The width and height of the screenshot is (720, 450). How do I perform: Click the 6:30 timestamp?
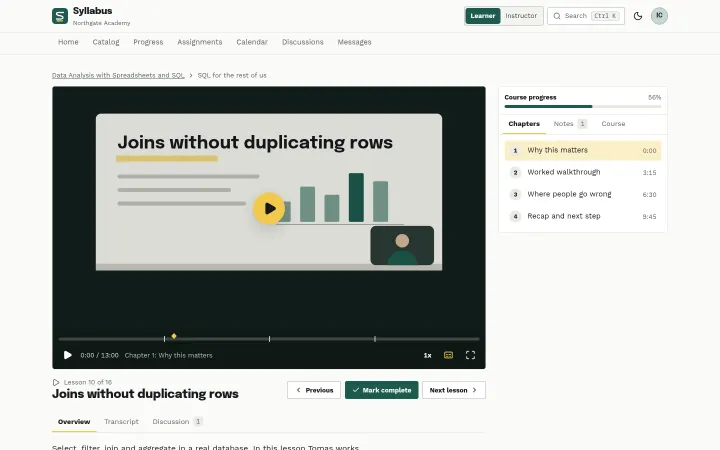point(649,195)
